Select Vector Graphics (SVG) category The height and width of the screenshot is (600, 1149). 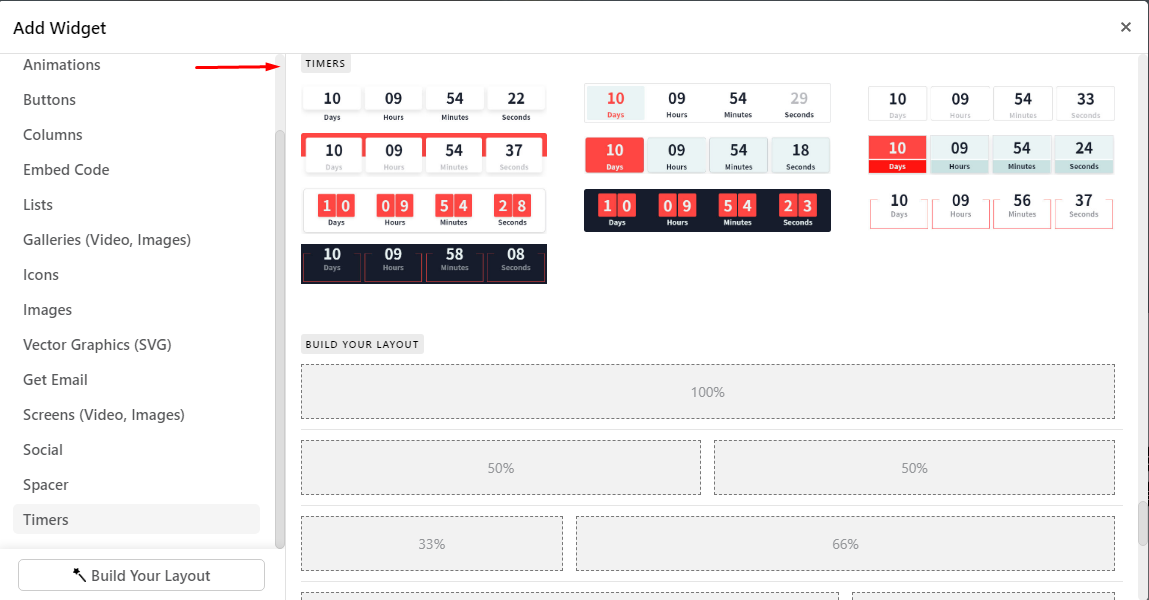pyautogui.click(x=96, y=344)
